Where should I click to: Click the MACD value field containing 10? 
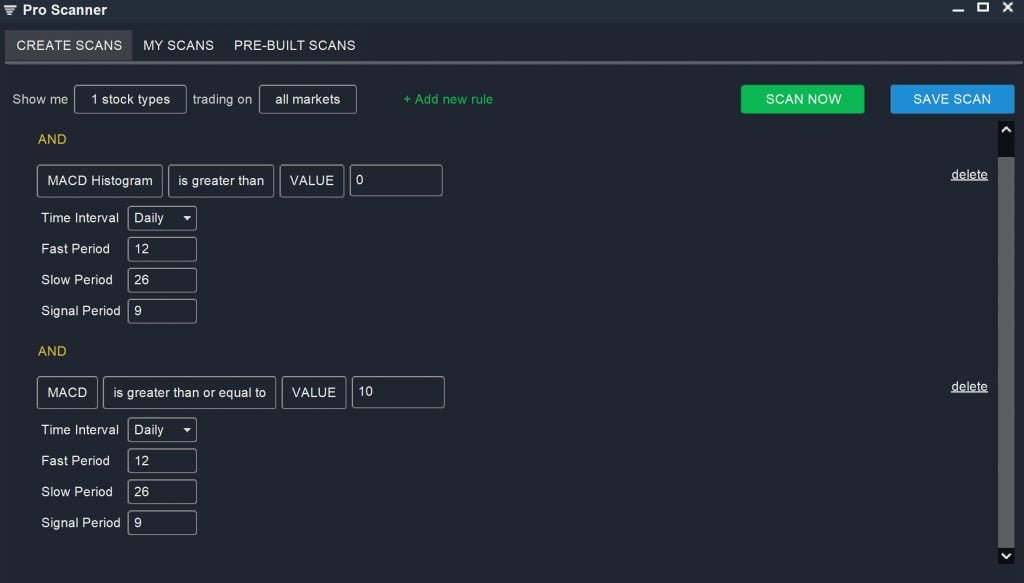coord(398,392)
